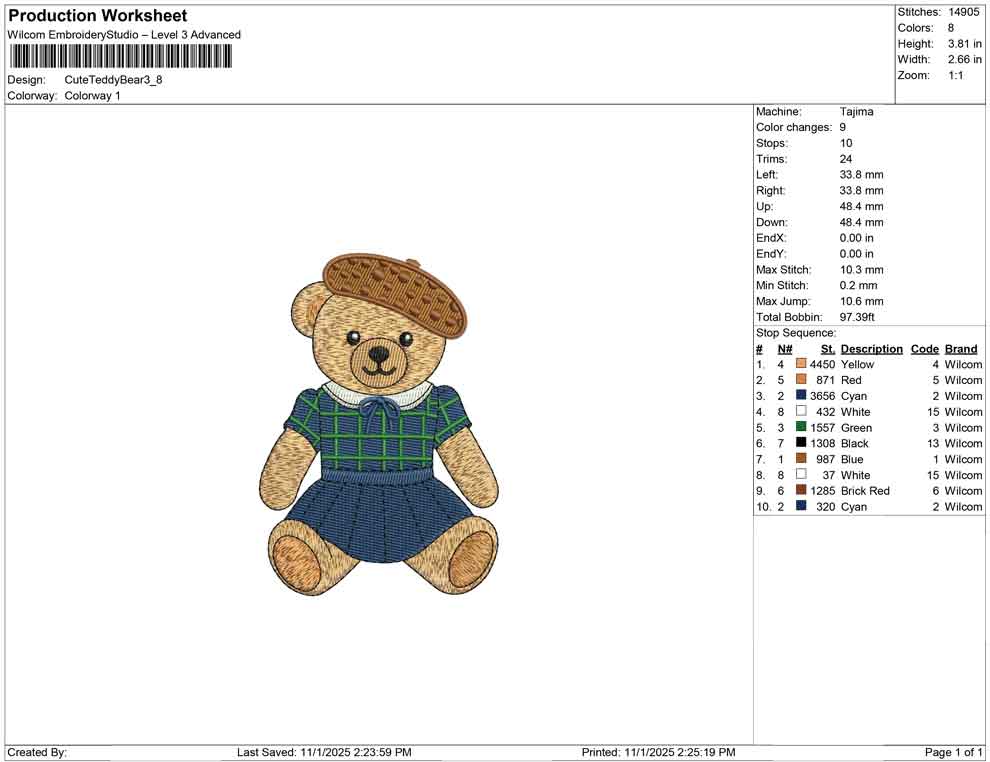
Task: Click the Code column header
Action: coord(924,348)
